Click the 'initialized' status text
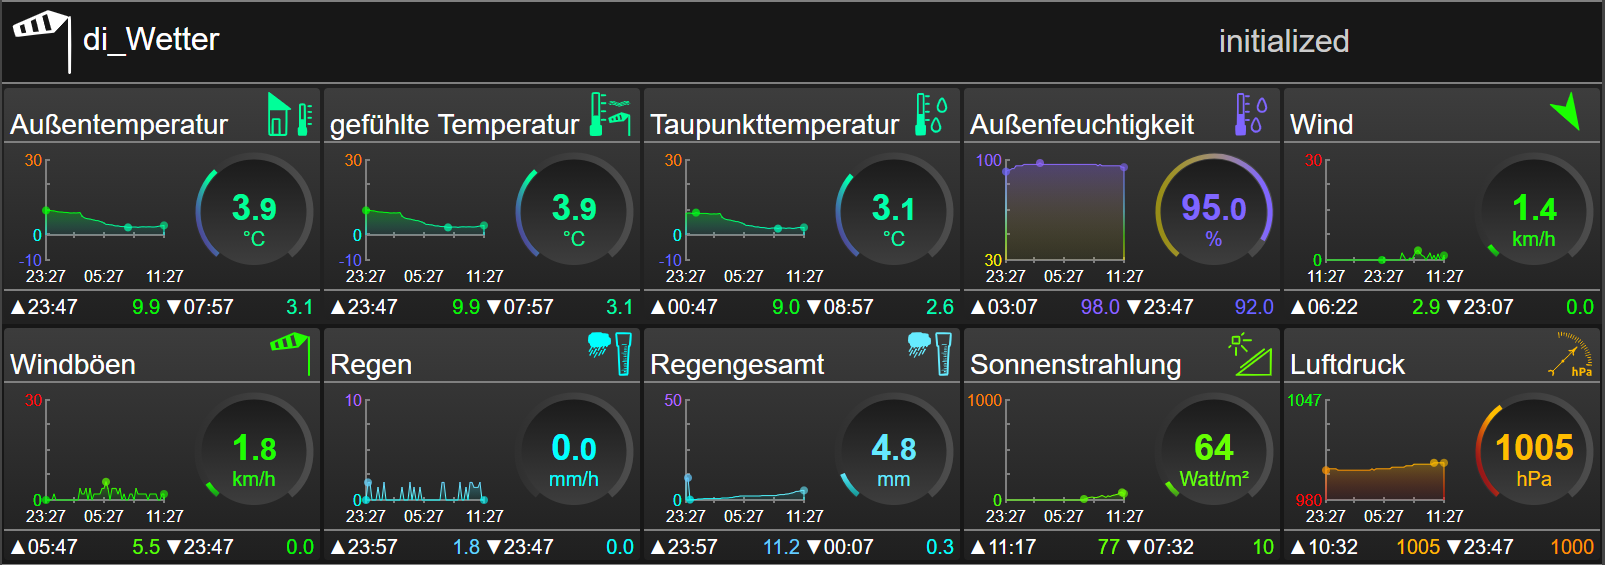Viewport: 1605px width, 565px height. (x=1284, y=41)
